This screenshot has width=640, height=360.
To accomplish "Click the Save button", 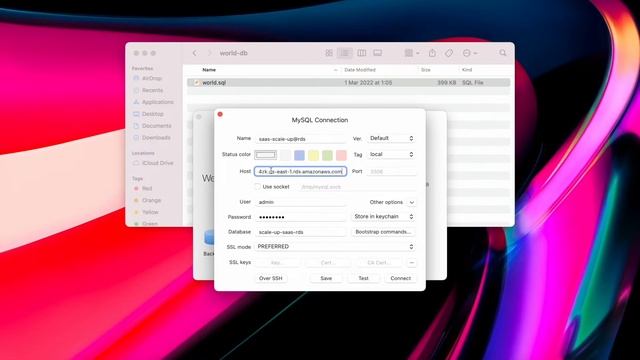I will point(326,278).
